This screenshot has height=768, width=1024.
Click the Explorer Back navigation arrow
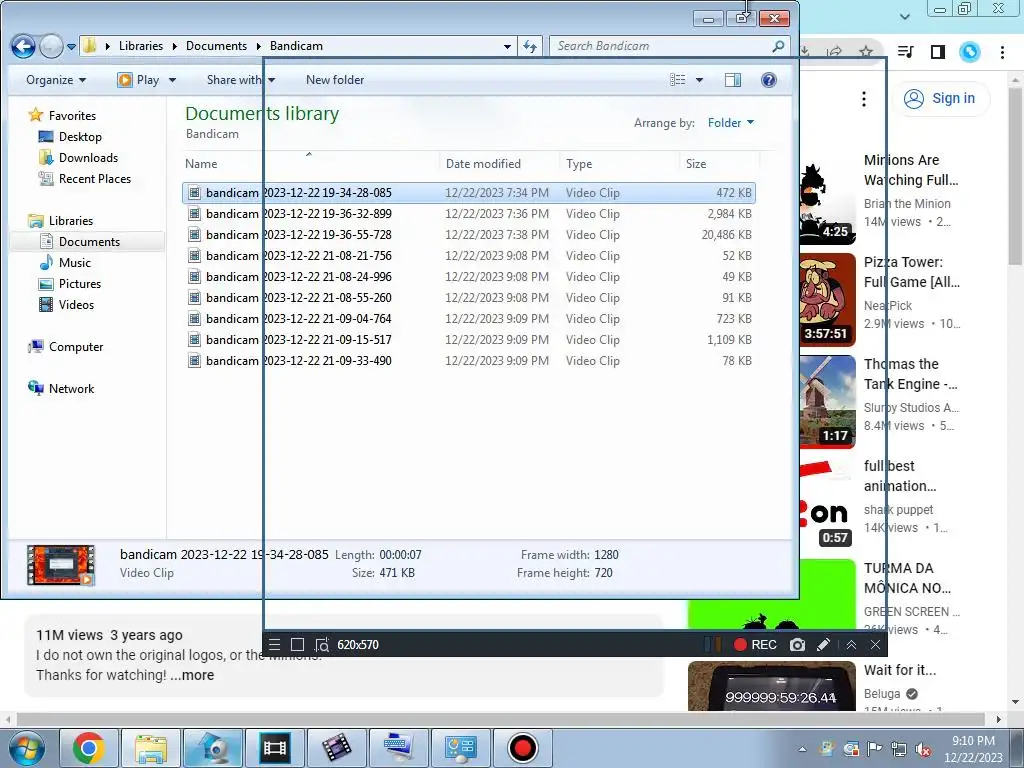point(23,46)
